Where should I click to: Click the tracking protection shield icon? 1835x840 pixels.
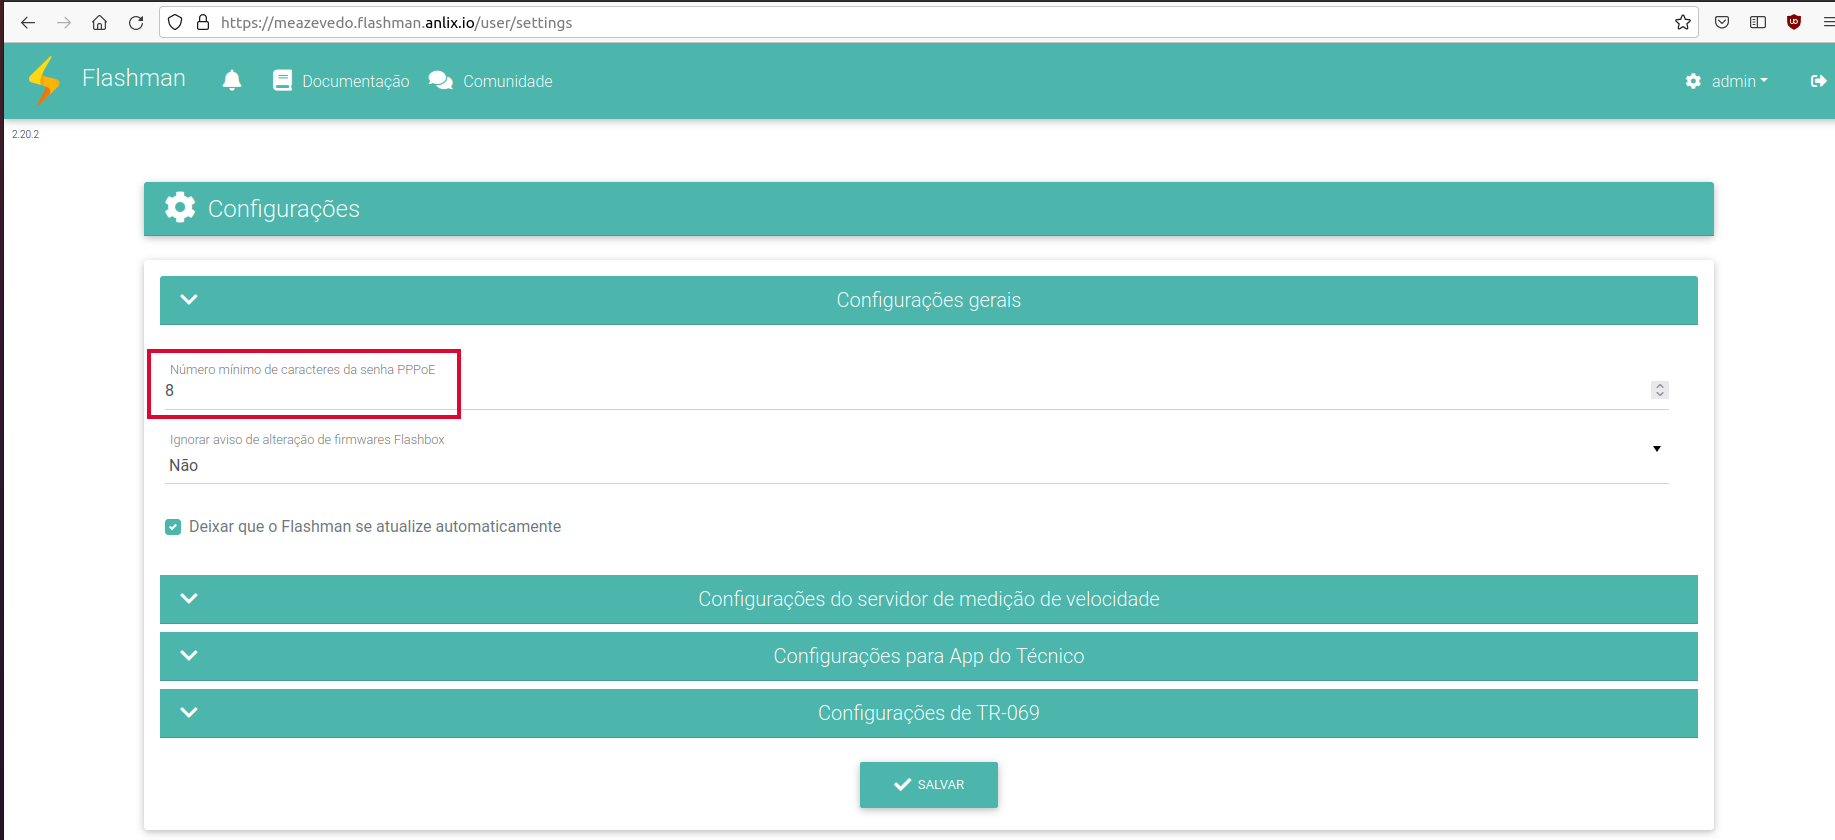pyautogui.click(x=175, y=22)
